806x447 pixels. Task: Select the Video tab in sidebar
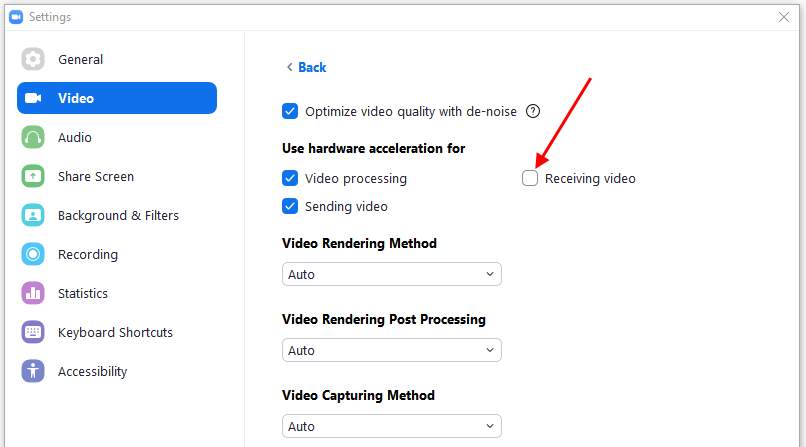[117, 98]
